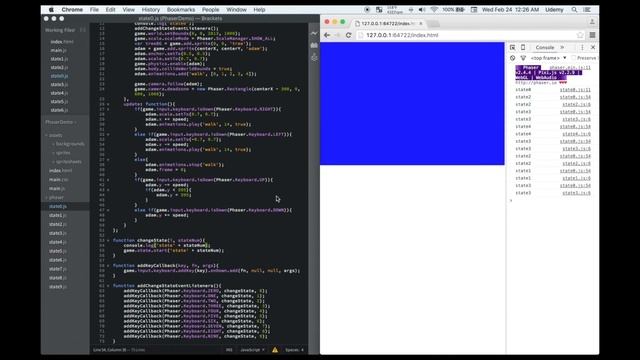Click the battery status indicator

coord(454,9)
